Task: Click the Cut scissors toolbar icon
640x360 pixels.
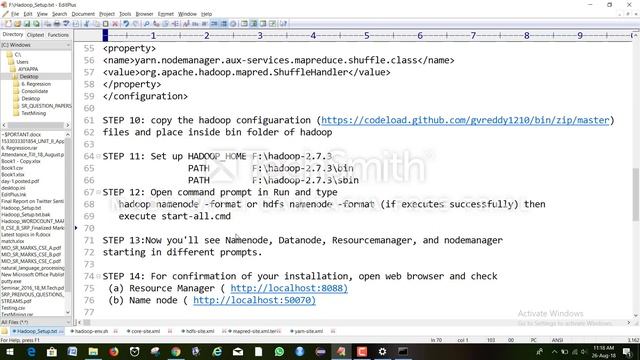Action: (87, 24)
